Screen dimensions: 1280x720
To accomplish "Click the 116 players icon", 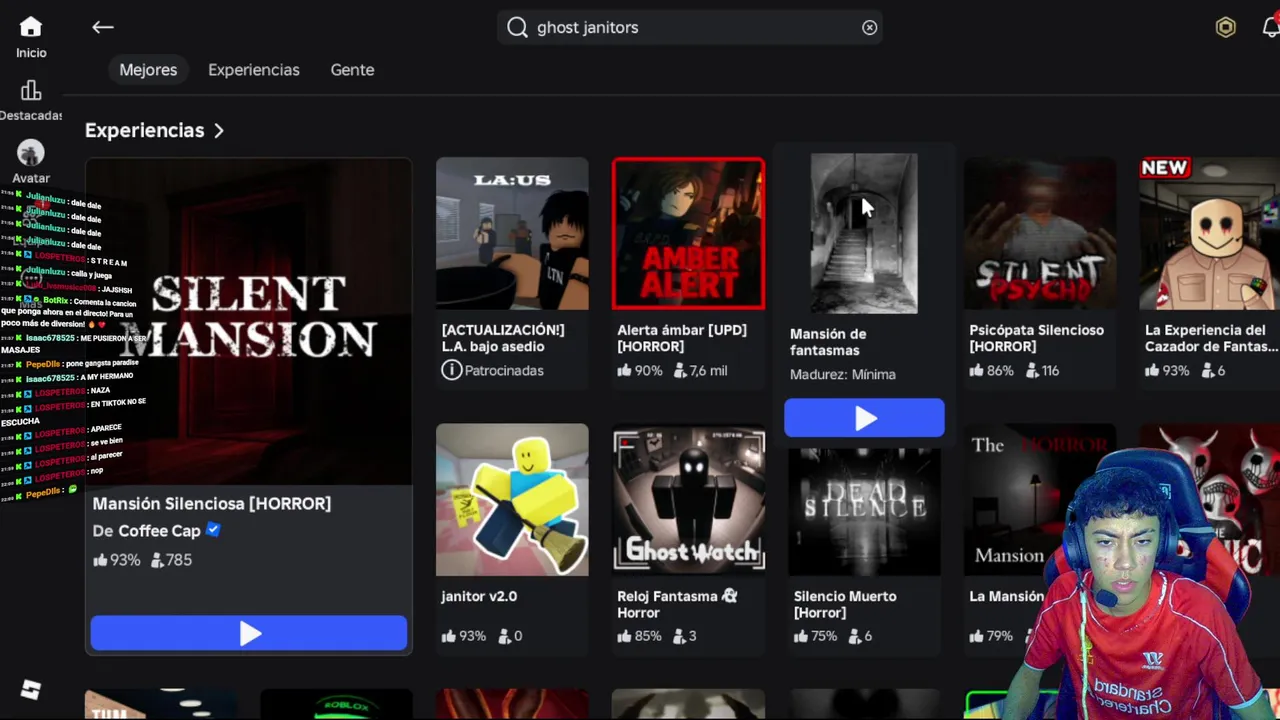I will click(1032, 370).
